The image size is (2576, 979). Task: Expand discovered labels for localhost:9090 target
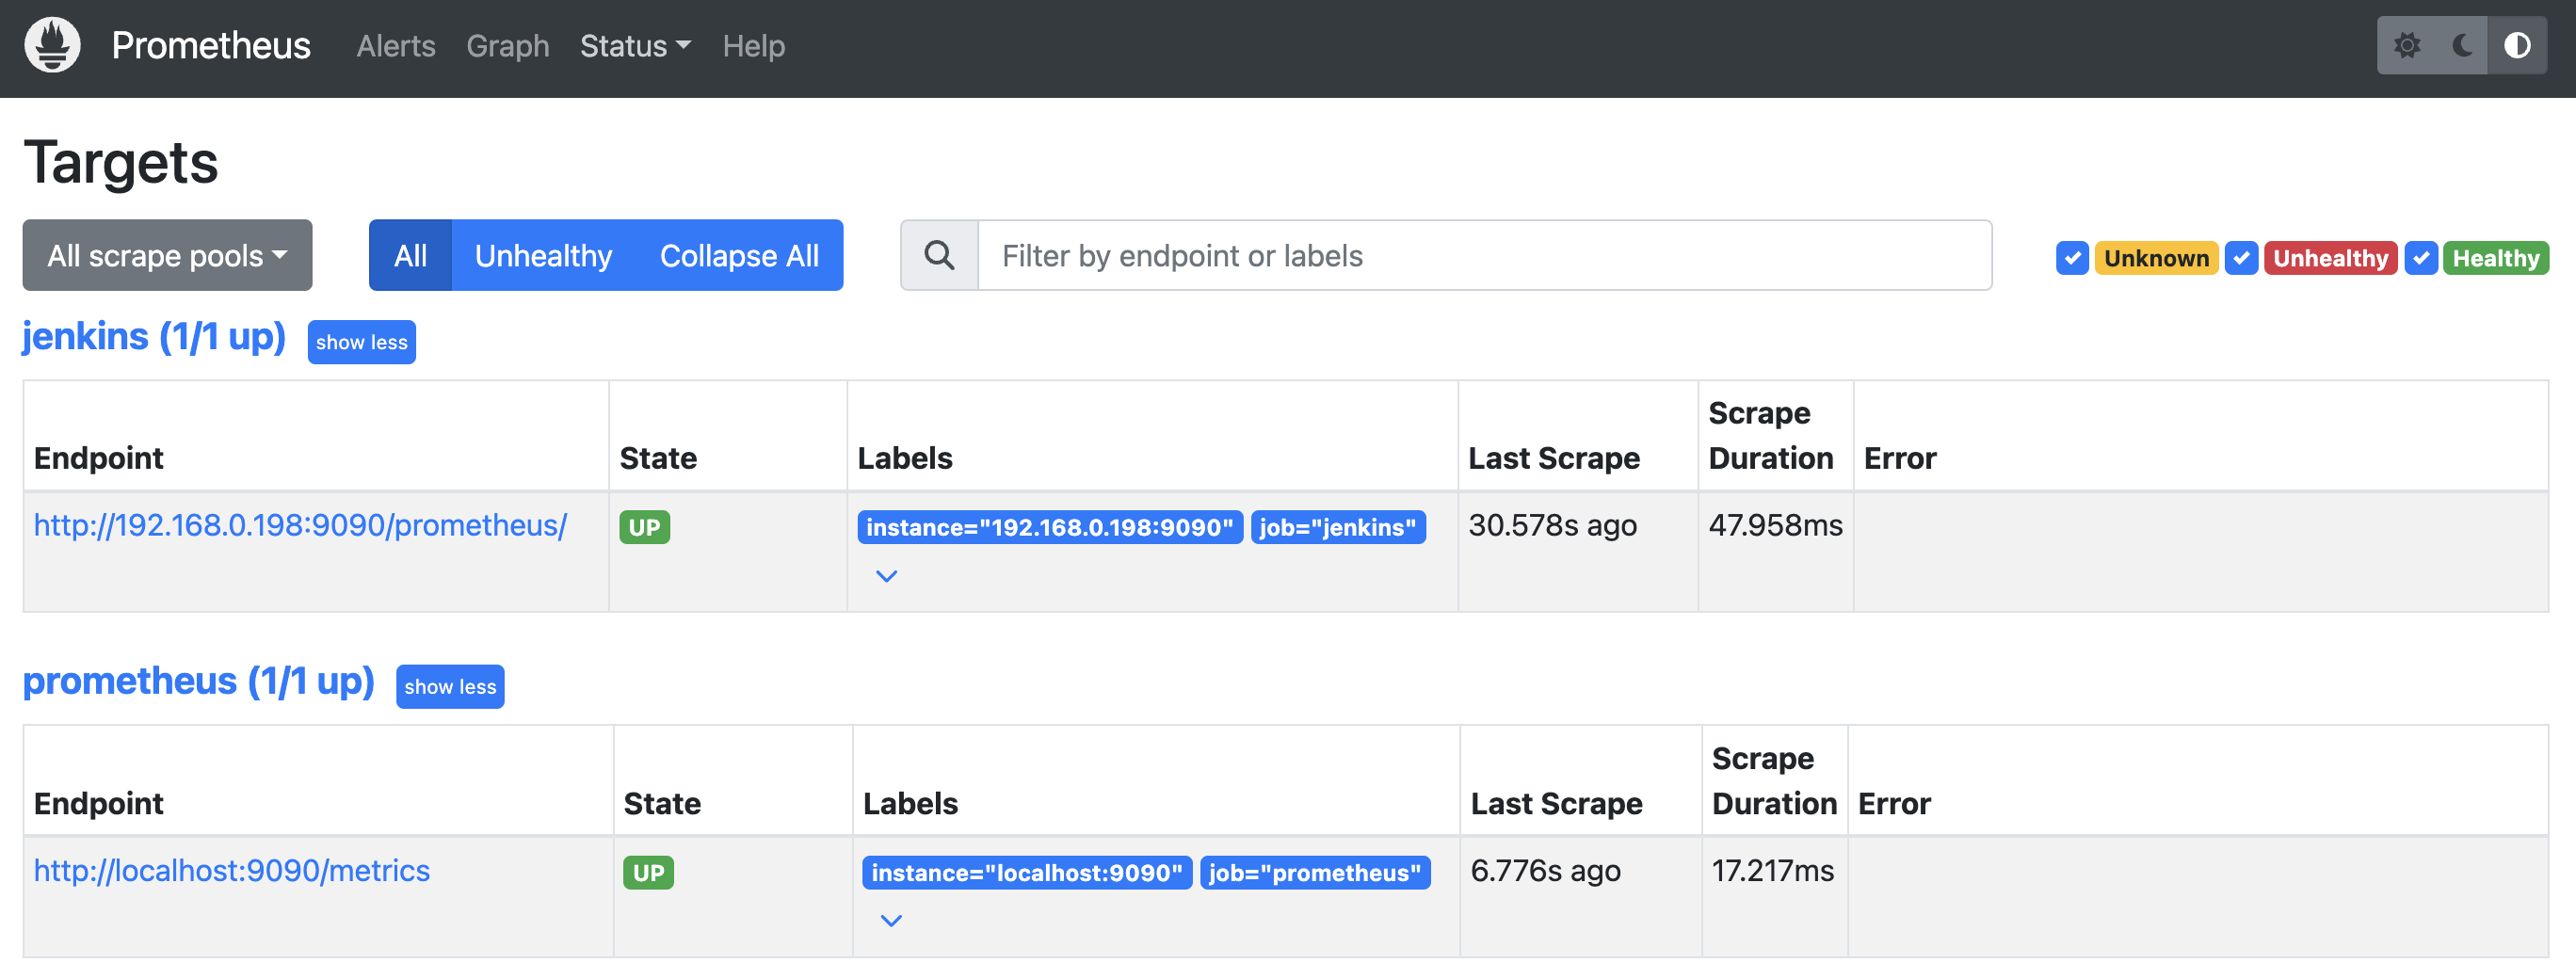point(891,921)
